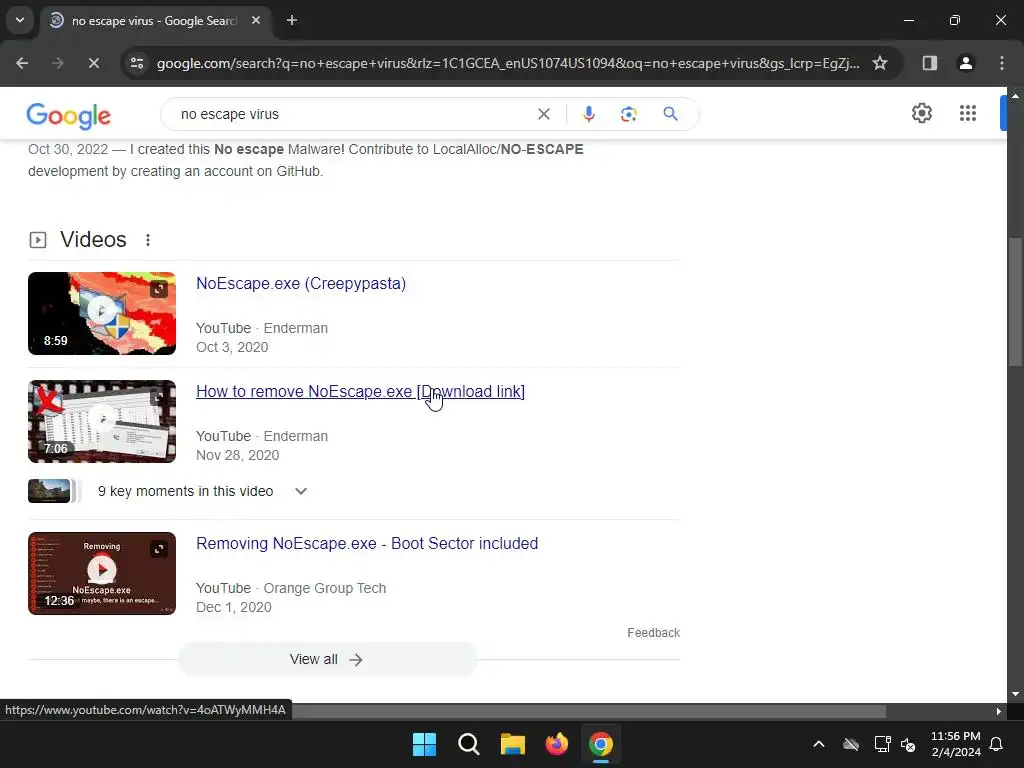Open network status tray icon

pos(882,744)
